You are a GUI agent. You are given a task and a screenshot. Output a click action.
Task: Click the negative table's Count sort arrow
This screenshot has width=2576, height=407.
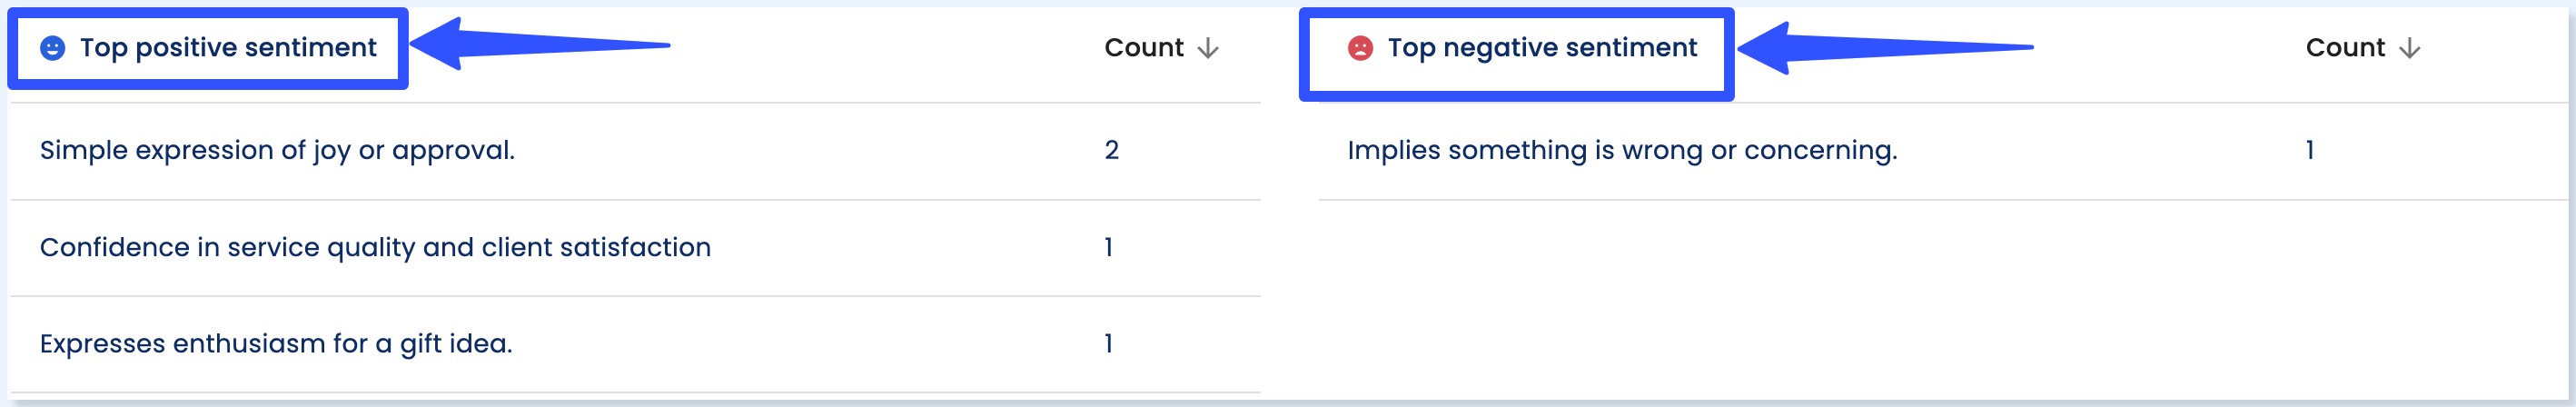pyautogui.click(x=2409, y=48)
